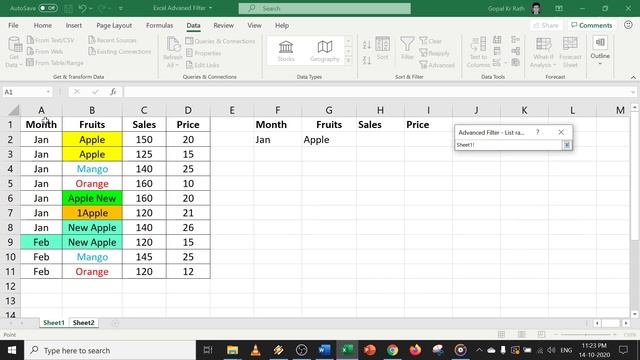Click Advanced Filter dialog help question mark
Image resolution: width=640 pixels, height=360 pixels.
(x=538, y=132)
